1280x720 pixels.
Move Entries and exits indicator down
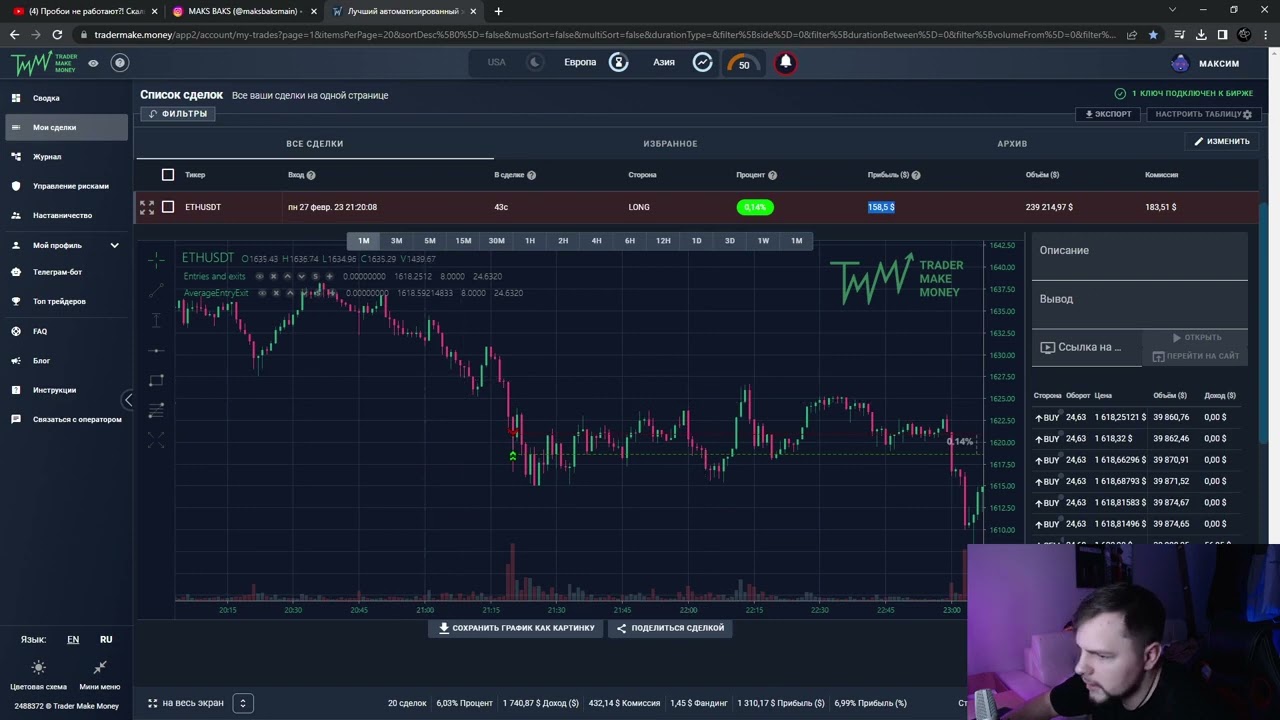(x=301, y=276)
